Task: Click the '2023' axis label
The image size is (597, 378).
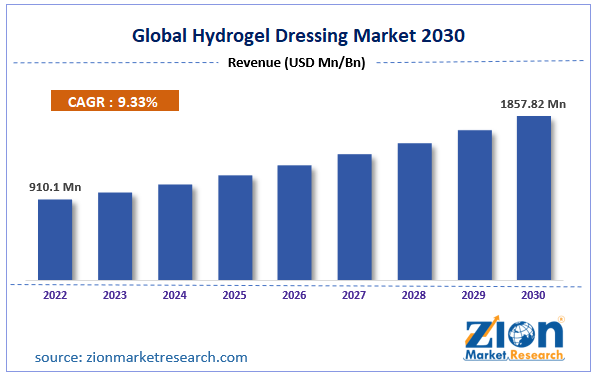Action: tap(115, 295)
